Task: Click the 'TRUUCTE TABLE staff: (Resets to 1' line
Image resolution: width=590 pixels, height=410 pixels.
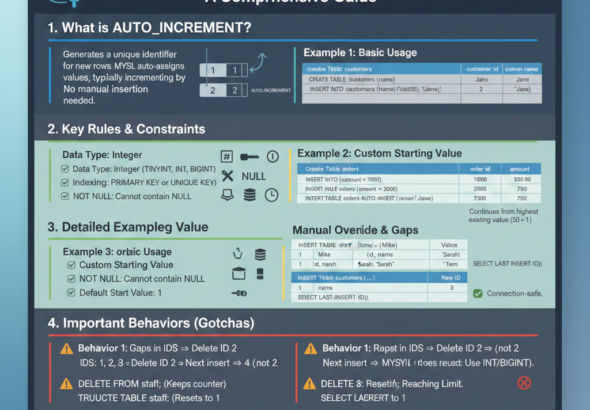Action: (x=149, y=398)
